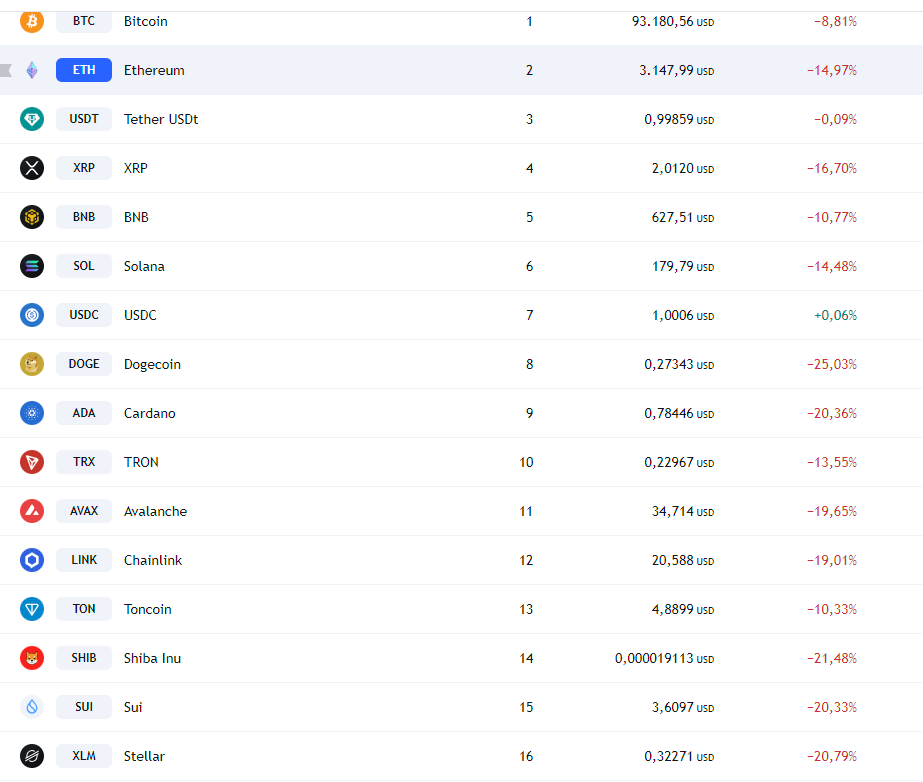Select the price 34,714 USD
The height and width of the screenshot is (782, 923).
point(683,511)
